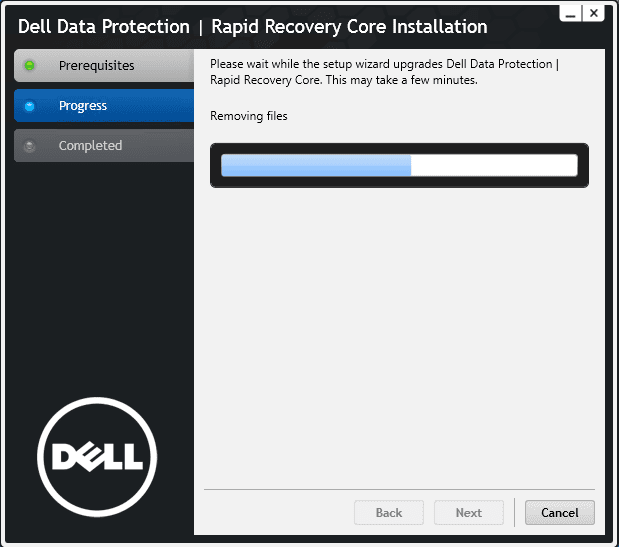
Task: Open the Progress step
Action: click(x=83, y=106)
